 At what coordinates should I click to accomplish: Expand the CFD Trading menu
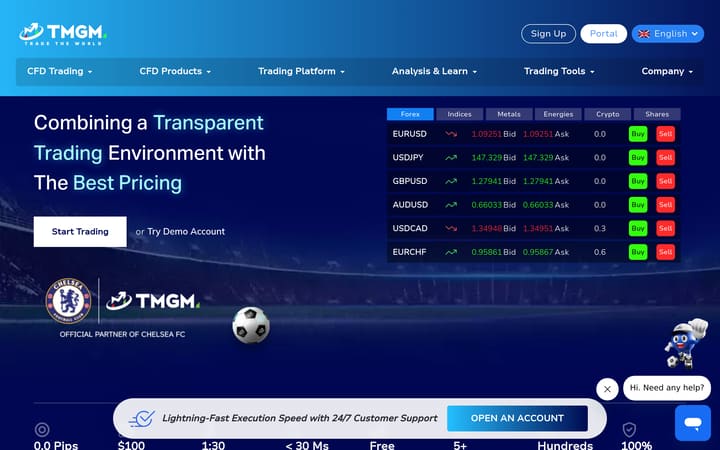coord(60,71)
